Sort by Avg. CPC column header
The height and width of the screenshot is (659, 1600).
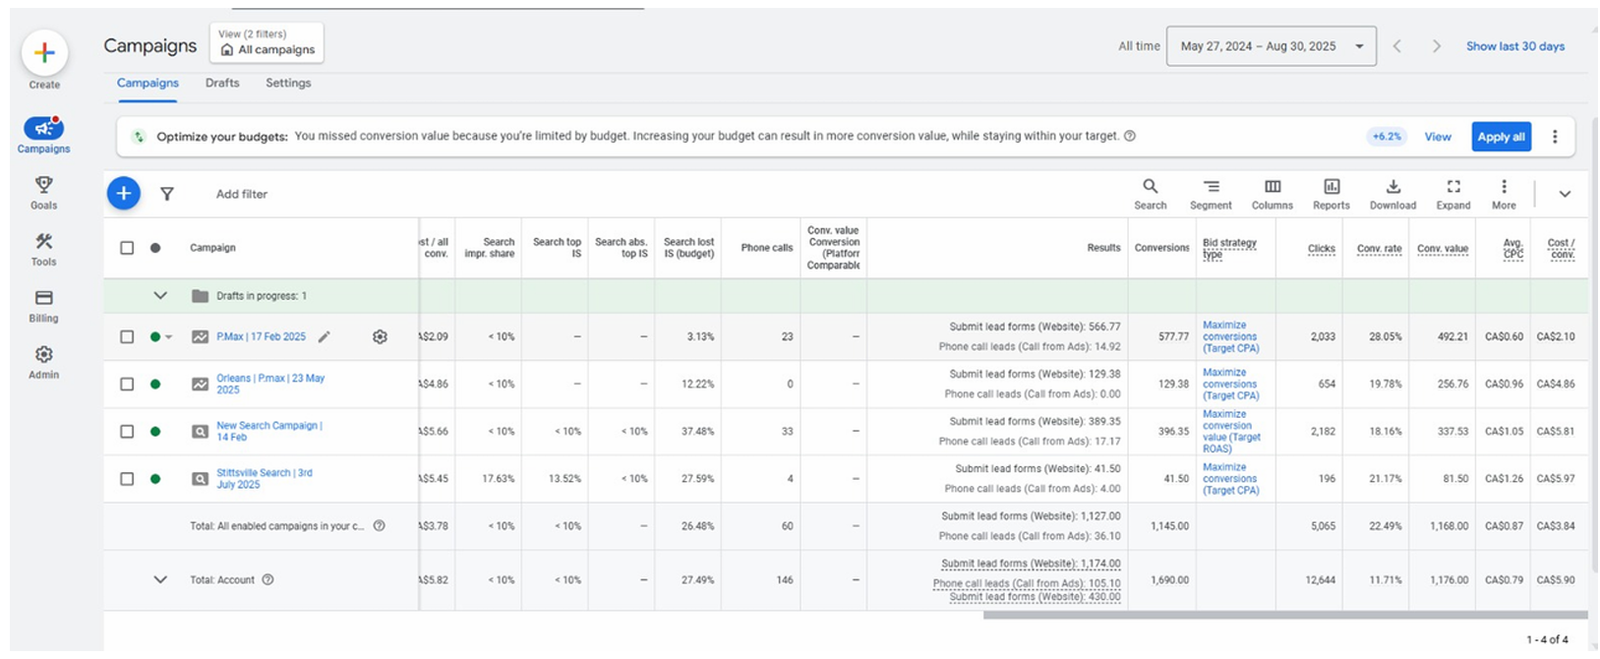[1513, 248]
